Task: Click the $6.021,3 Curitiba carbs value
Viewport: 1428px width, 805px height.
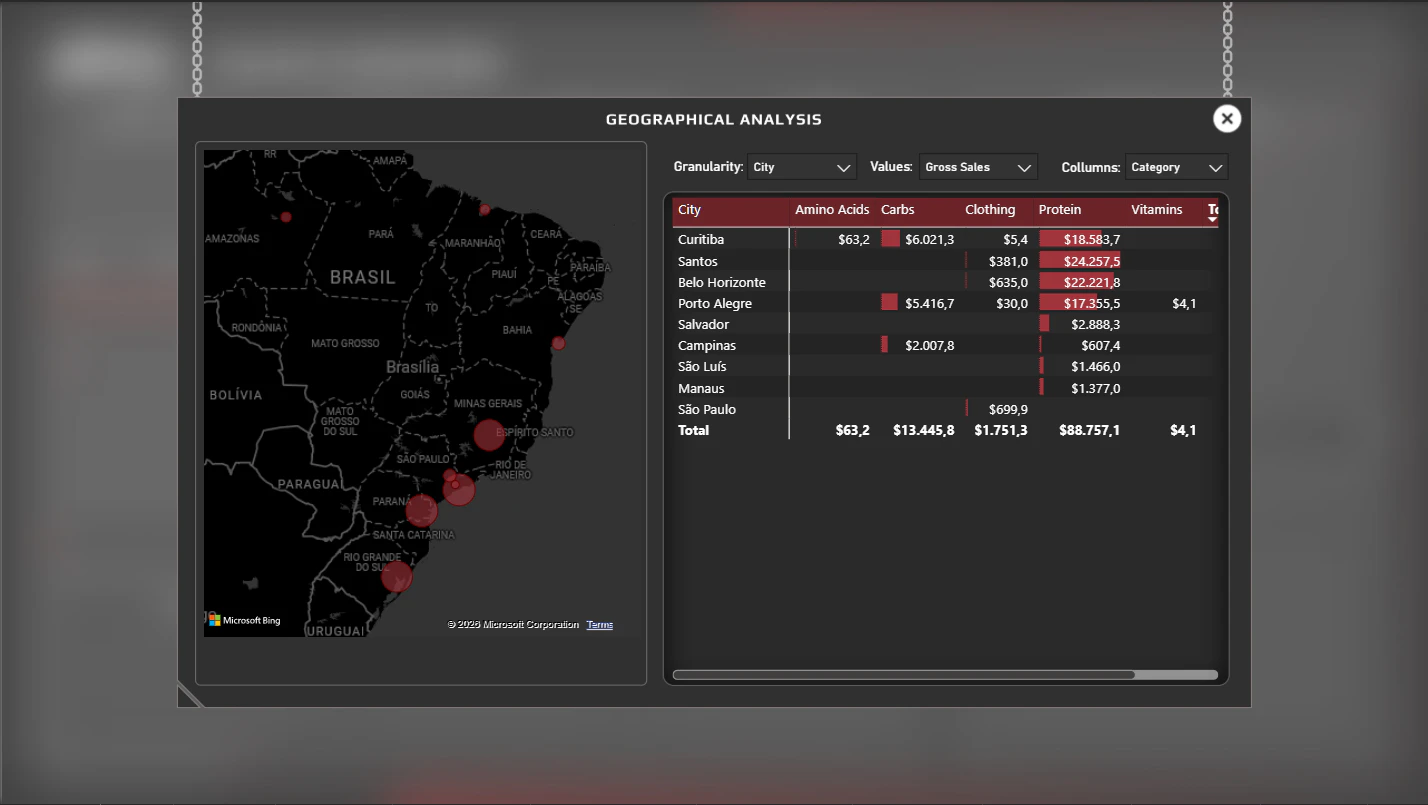Action: 930,240
